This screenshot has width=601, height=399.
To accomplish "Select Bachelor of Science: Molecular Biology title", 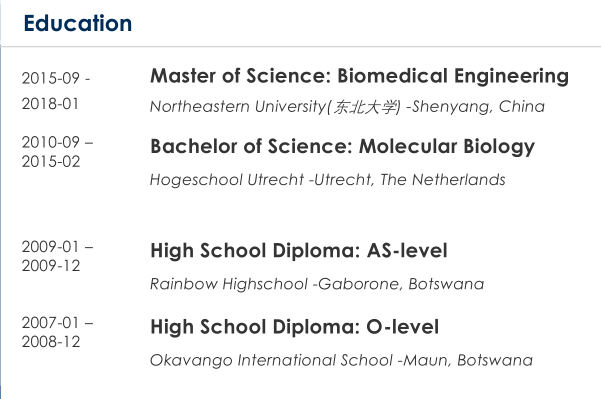I will tap(343, 147).
